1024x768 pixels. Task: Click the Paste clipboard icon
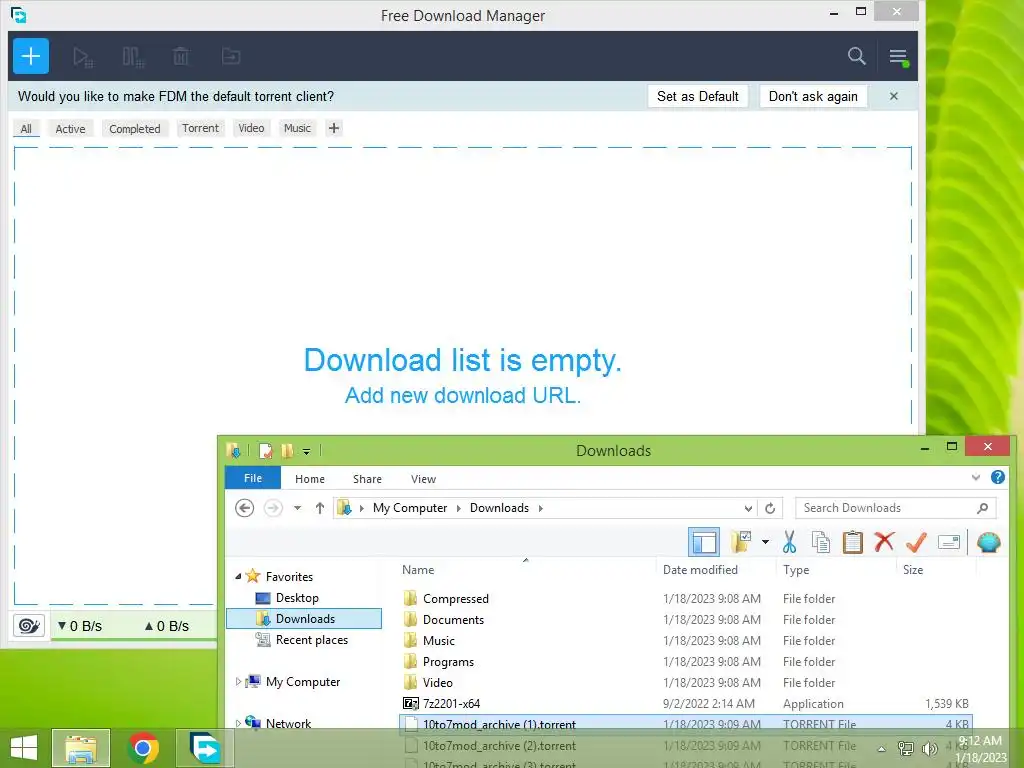click(x=852, y=542)
